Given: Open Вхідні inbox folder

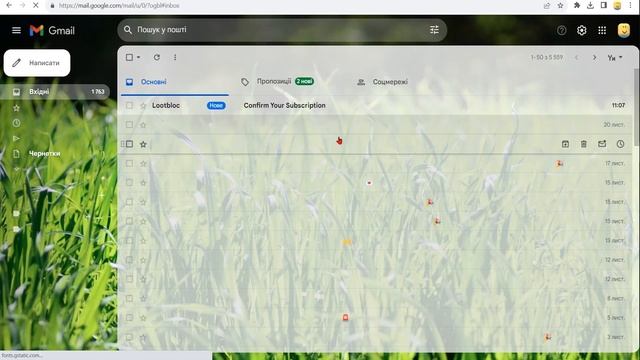Looking at the screenshot, I should [x=55, y=91].
